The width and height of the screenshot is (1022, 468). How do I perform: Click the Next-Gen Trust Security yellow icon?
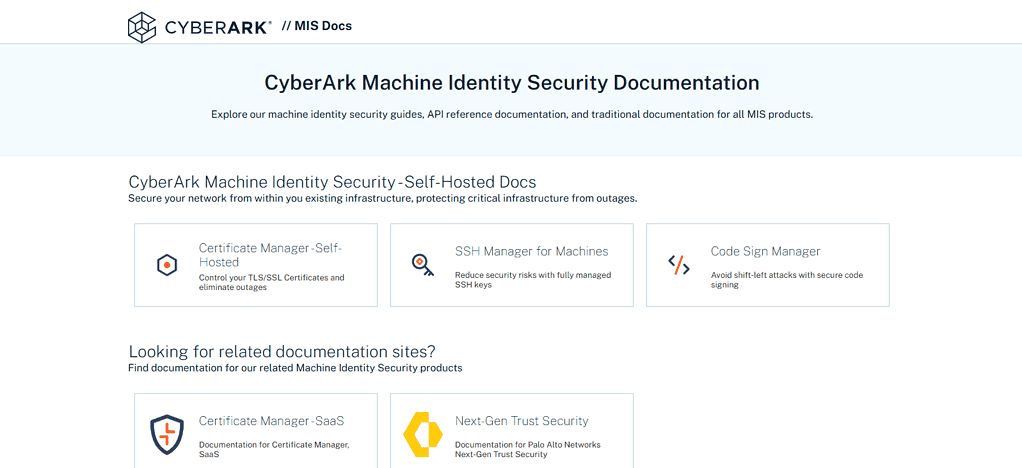click(x=423, y=435)
